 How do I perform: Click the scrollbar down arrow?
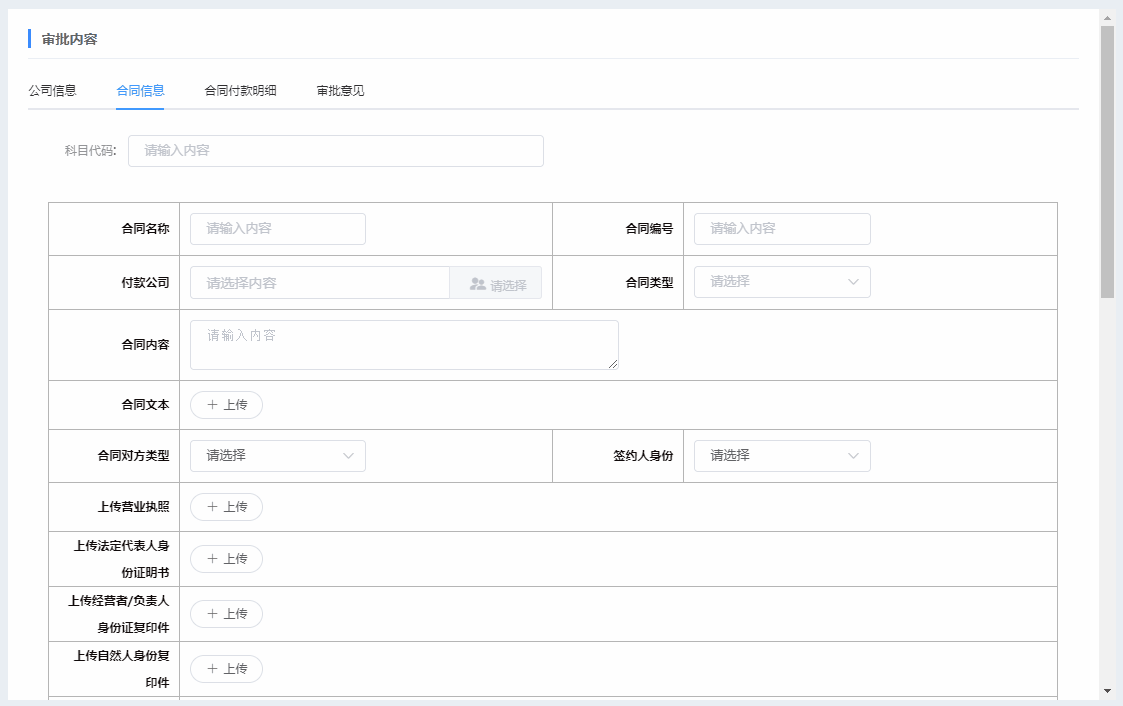pyautogui.click(x=1107, y=690)
